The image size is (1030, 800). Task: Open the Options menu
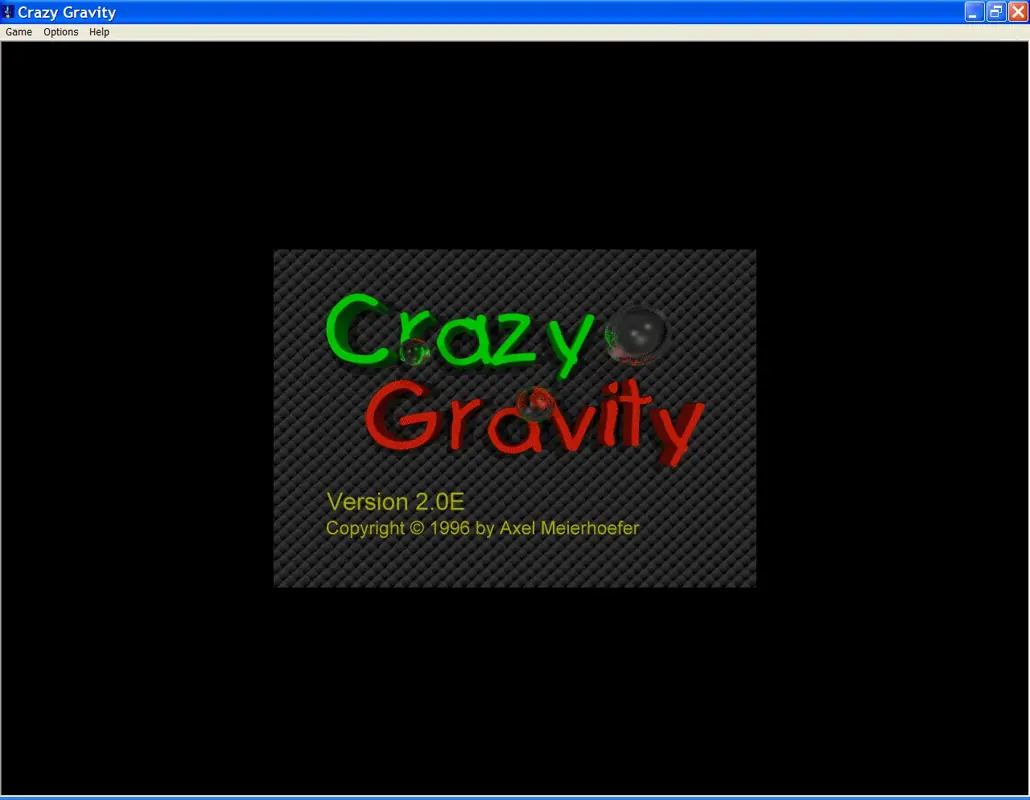60,32
